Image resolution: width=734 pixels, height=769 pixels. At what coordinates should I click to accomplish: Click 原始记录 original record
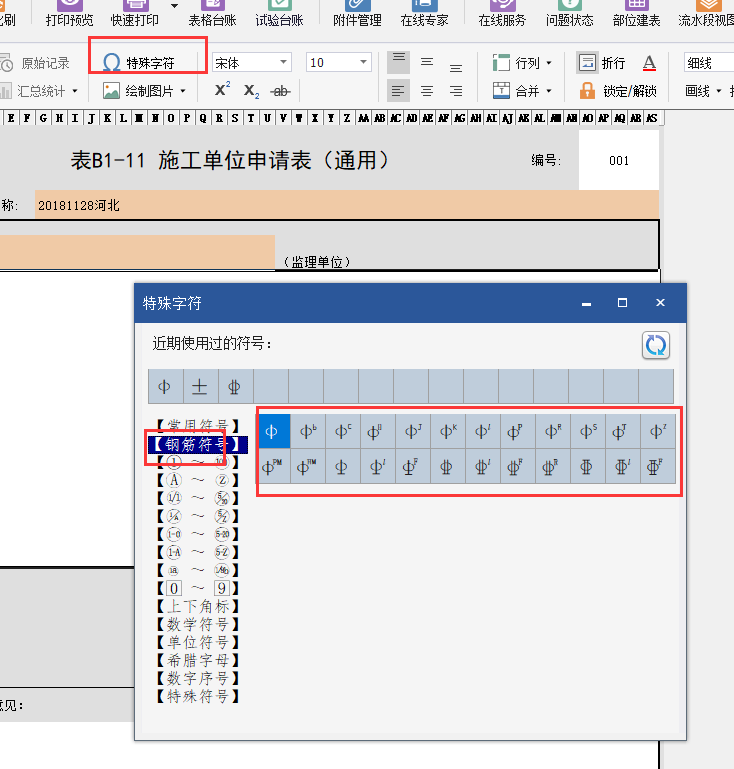pyautogui.click(x=35, y=63)
